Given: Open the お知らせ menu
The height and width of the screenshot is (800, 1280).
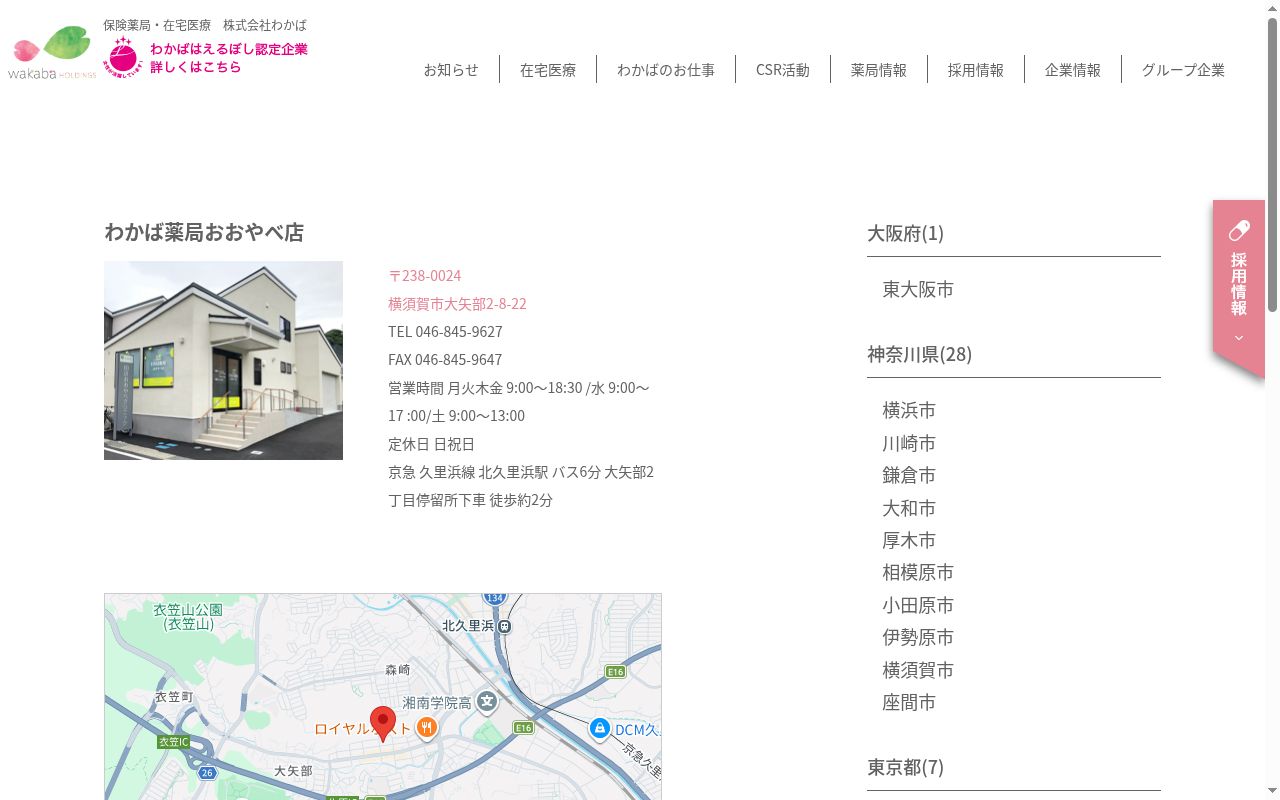Looking at the screenshot, I should (x=451, y=70).
